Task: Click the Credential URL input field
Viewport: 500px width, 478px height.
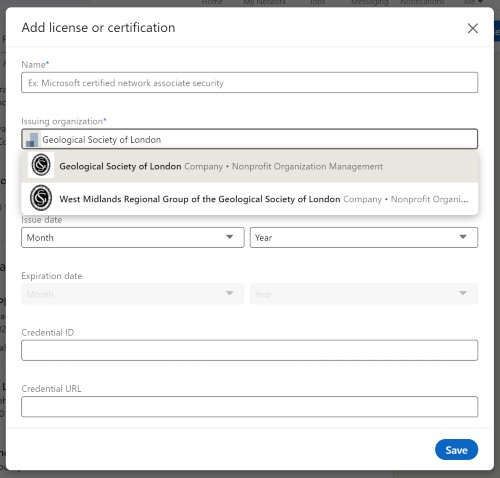Action: pyautogui.click(x=249, y=407)
